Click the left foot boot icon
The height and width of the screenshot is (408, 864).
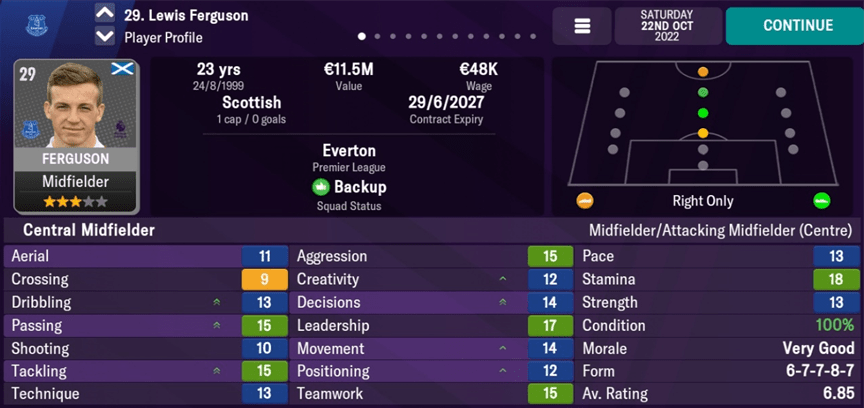click(x=585, y=200)
